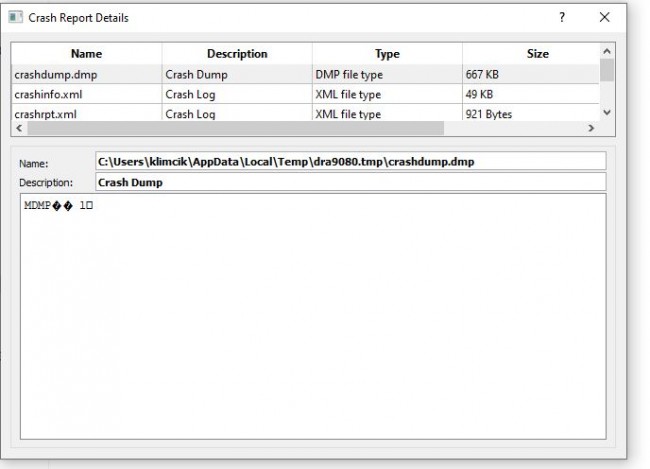Open the help question mark button
This screenshot has width=650, height=469.
tap(562, 17)
